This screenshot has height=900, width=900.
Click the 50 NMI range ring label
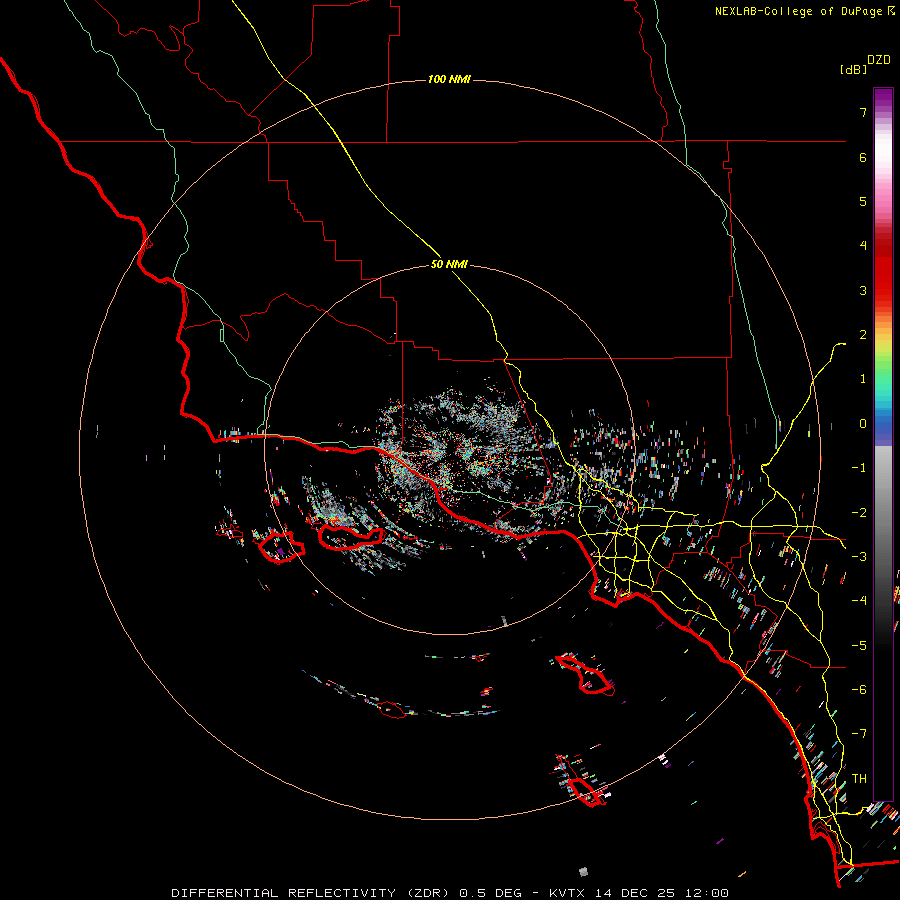pos(449,265)
